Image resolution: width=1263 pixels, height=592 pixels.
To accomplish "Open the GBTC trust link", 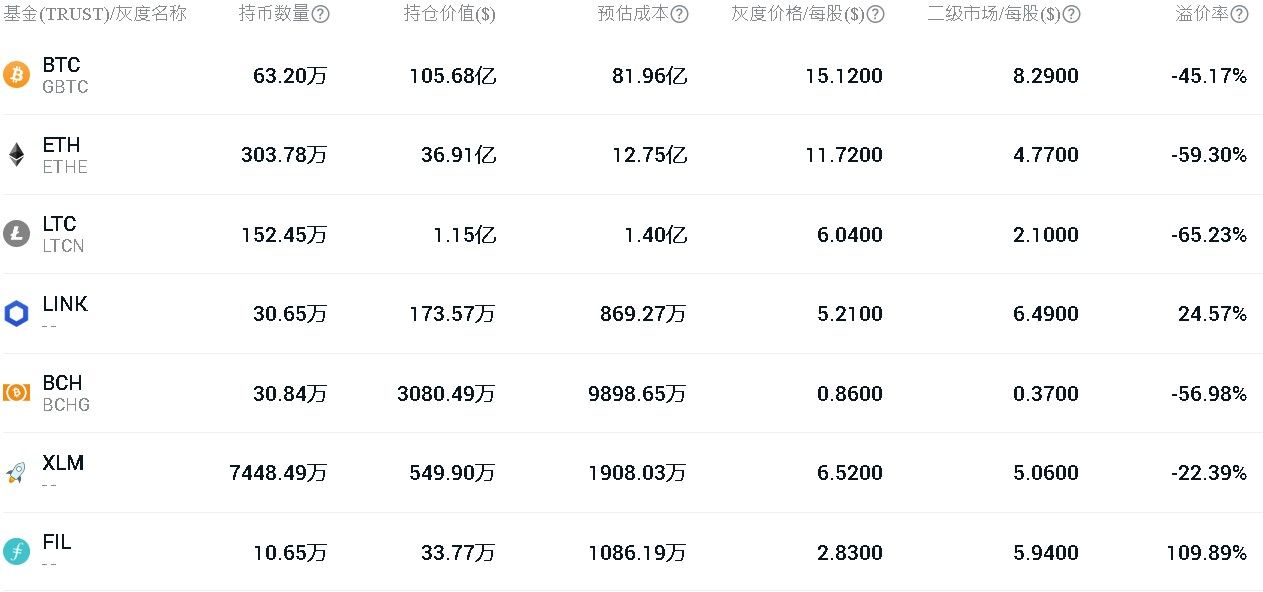I will tap(65, 87).
